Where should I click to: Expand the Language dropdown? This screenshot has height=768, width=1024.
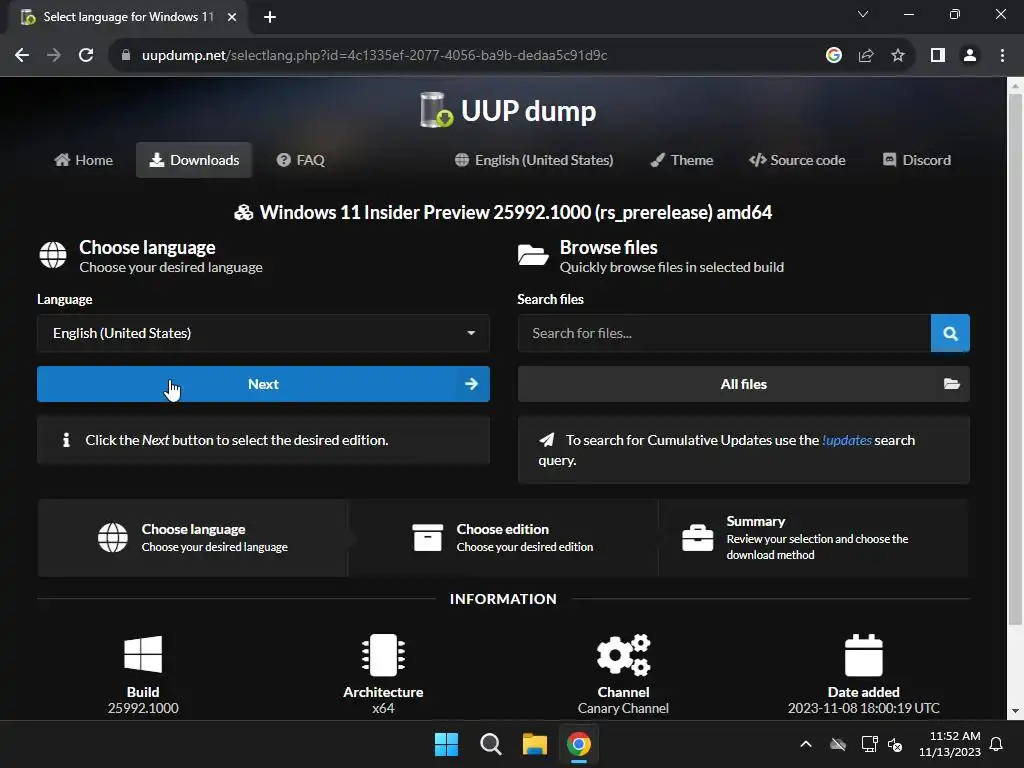[x=263, y=333]
